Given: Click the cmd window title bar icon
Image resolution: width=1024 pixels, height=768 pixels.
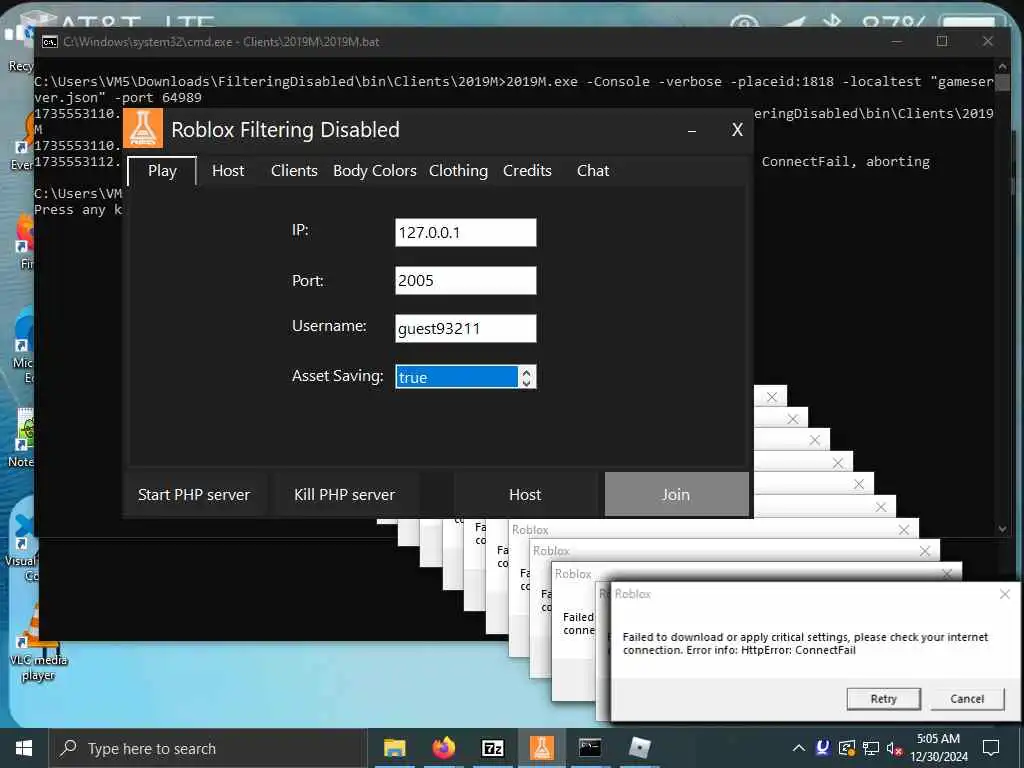Looking at the screenshot, I should click(50, 42).
